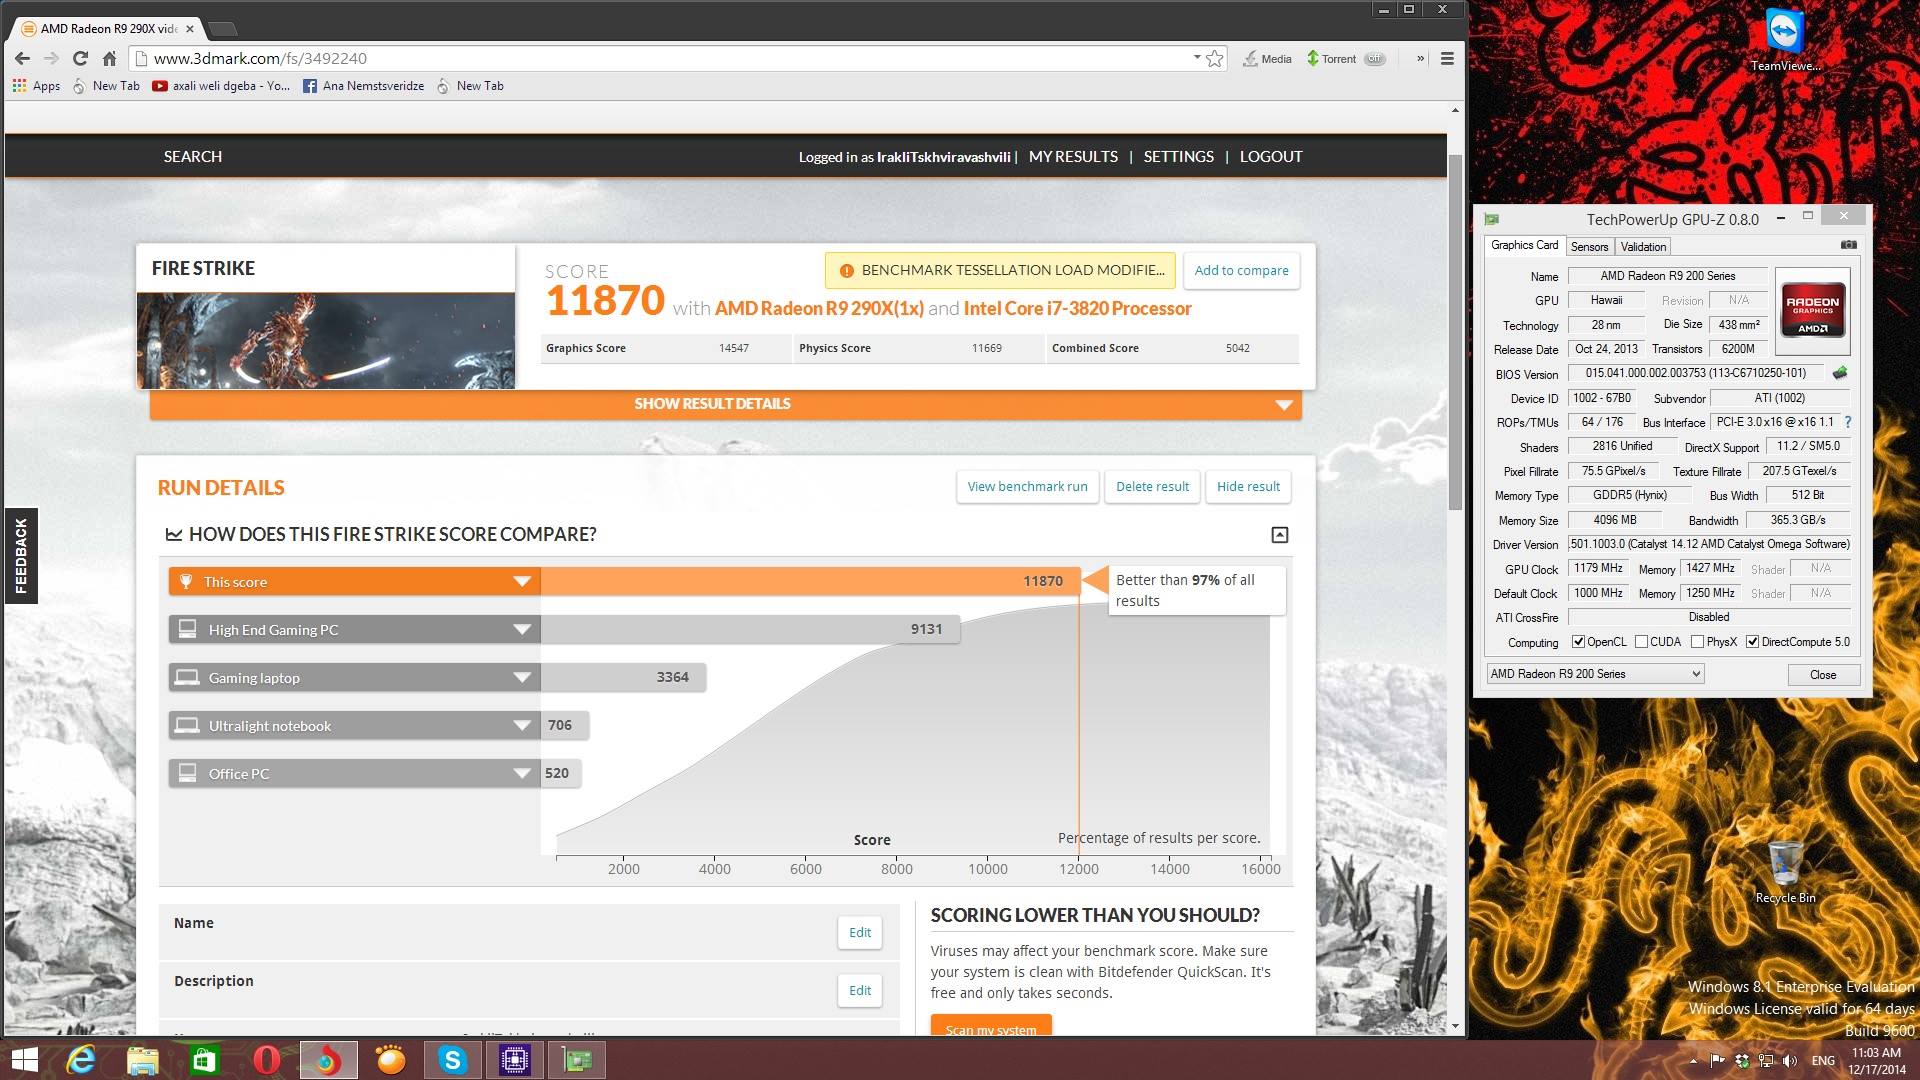Click the Gaming laptop 3364 bar
1920x1080 pixels.
[x=623, y=678]
